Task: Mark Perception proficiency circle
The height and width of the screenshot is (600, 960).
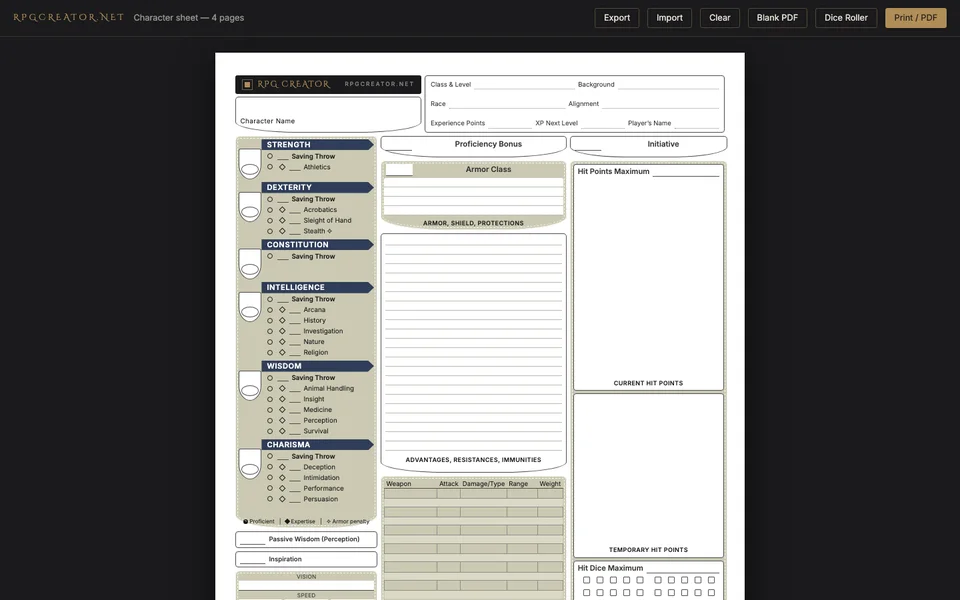Action: tap(270, 421)
